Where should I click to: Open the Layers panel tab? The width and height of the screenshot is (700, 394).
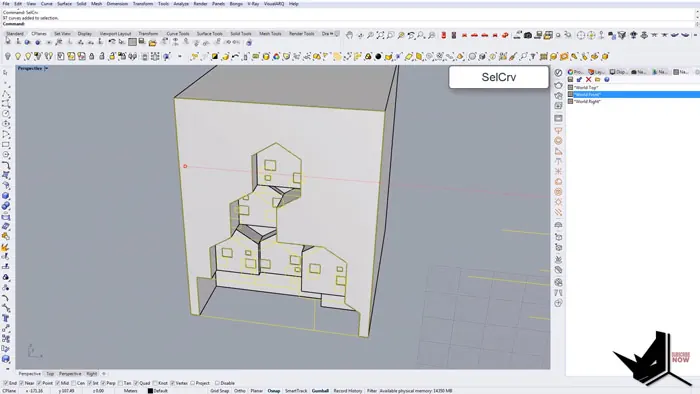coord(596,72)
